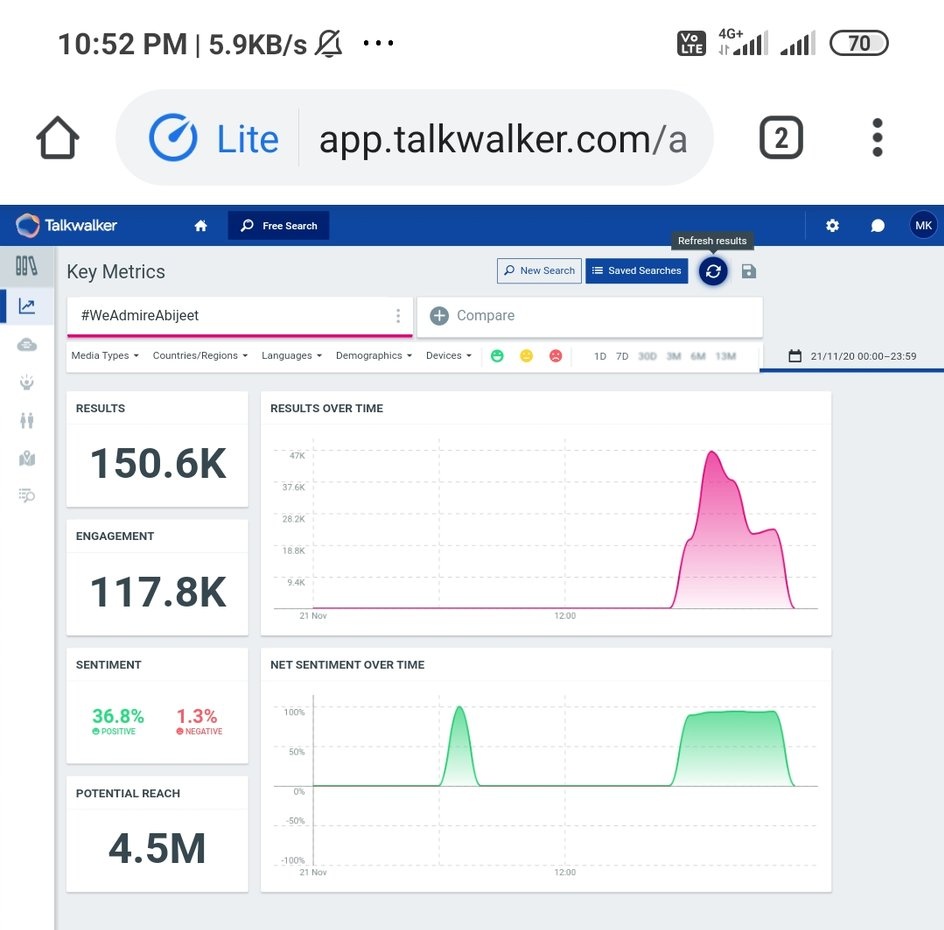Open Saved Searches
The width and height of the screenshot is (944, 930).
[x=636, y=271]
